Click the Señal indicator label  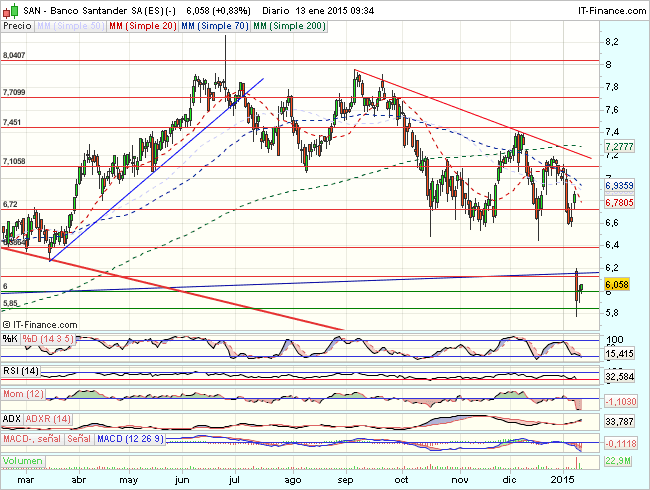tap(79, 439)
